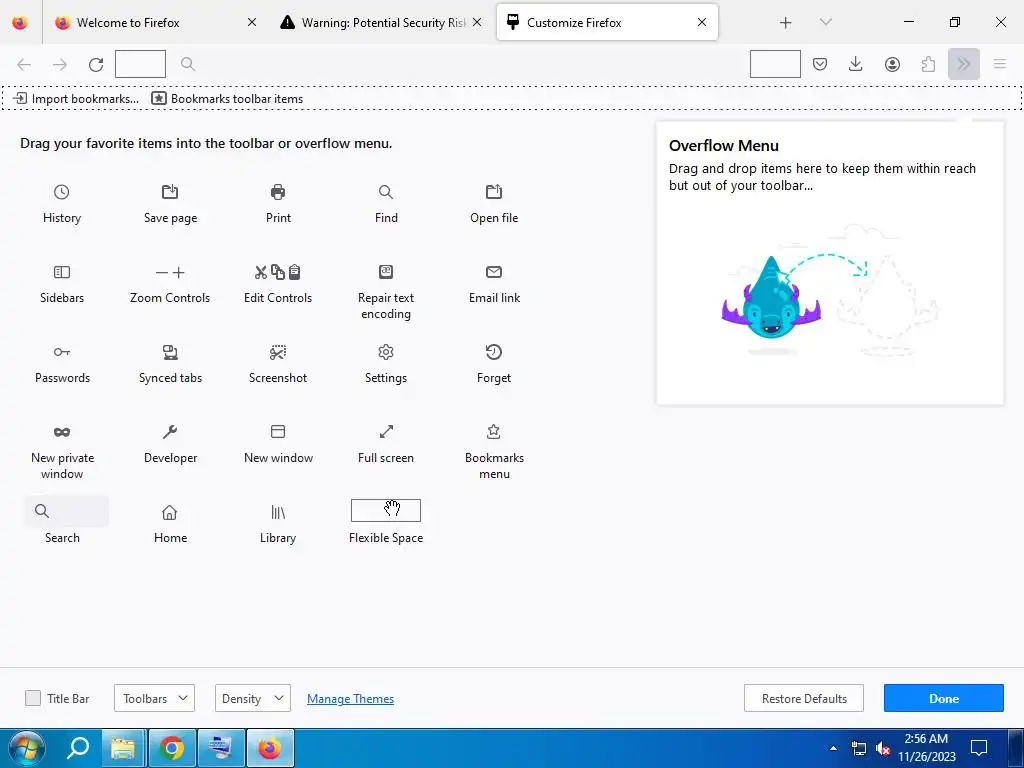Select the Open file item
Image resolution: width=1024 pixels, height=768 pixels.
[x=494, y=204]
